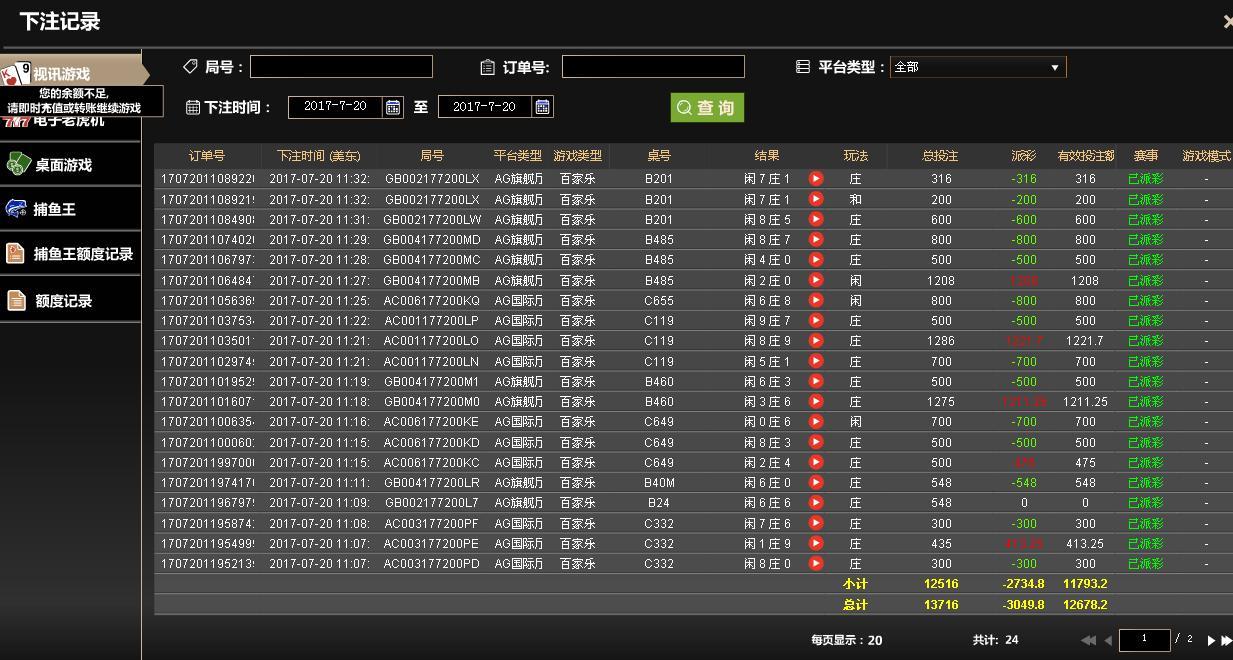Click inside the 订单号 input field
Viewport: 1233px width, 660px height.
point(653,66)
